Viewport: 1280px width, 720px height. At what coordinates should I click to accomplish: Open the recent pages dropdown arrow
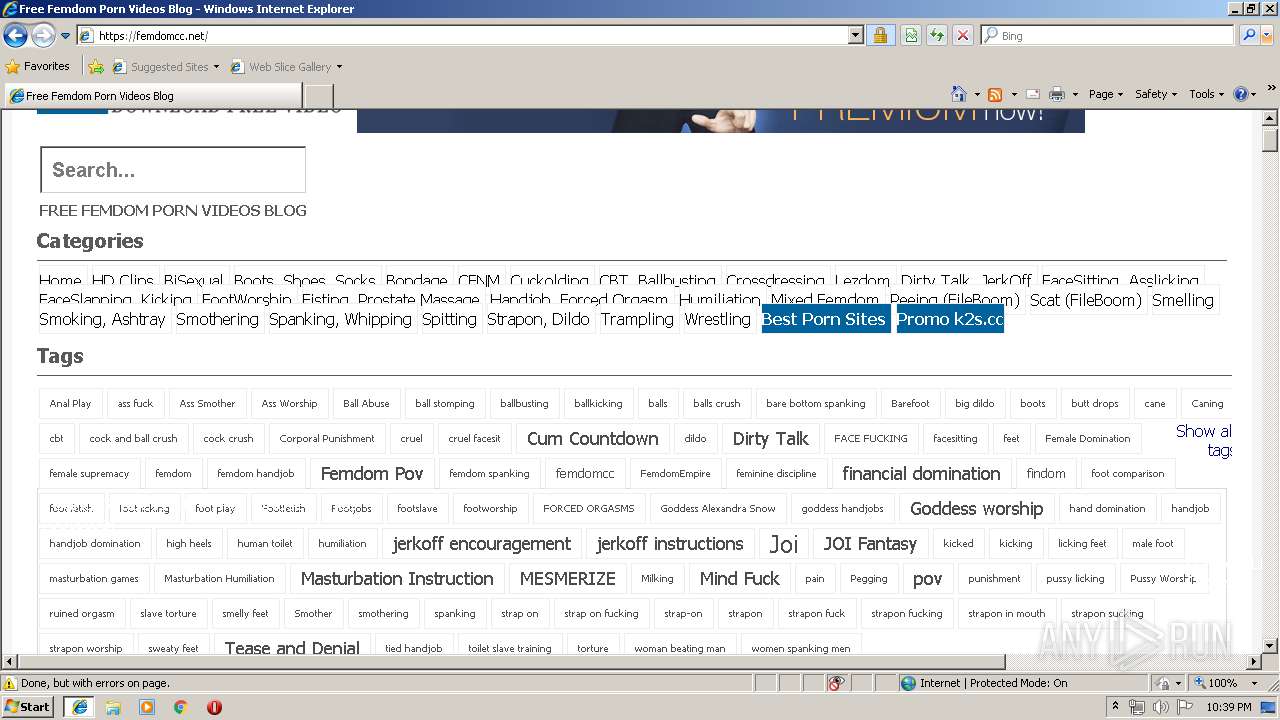pos(66,36)
